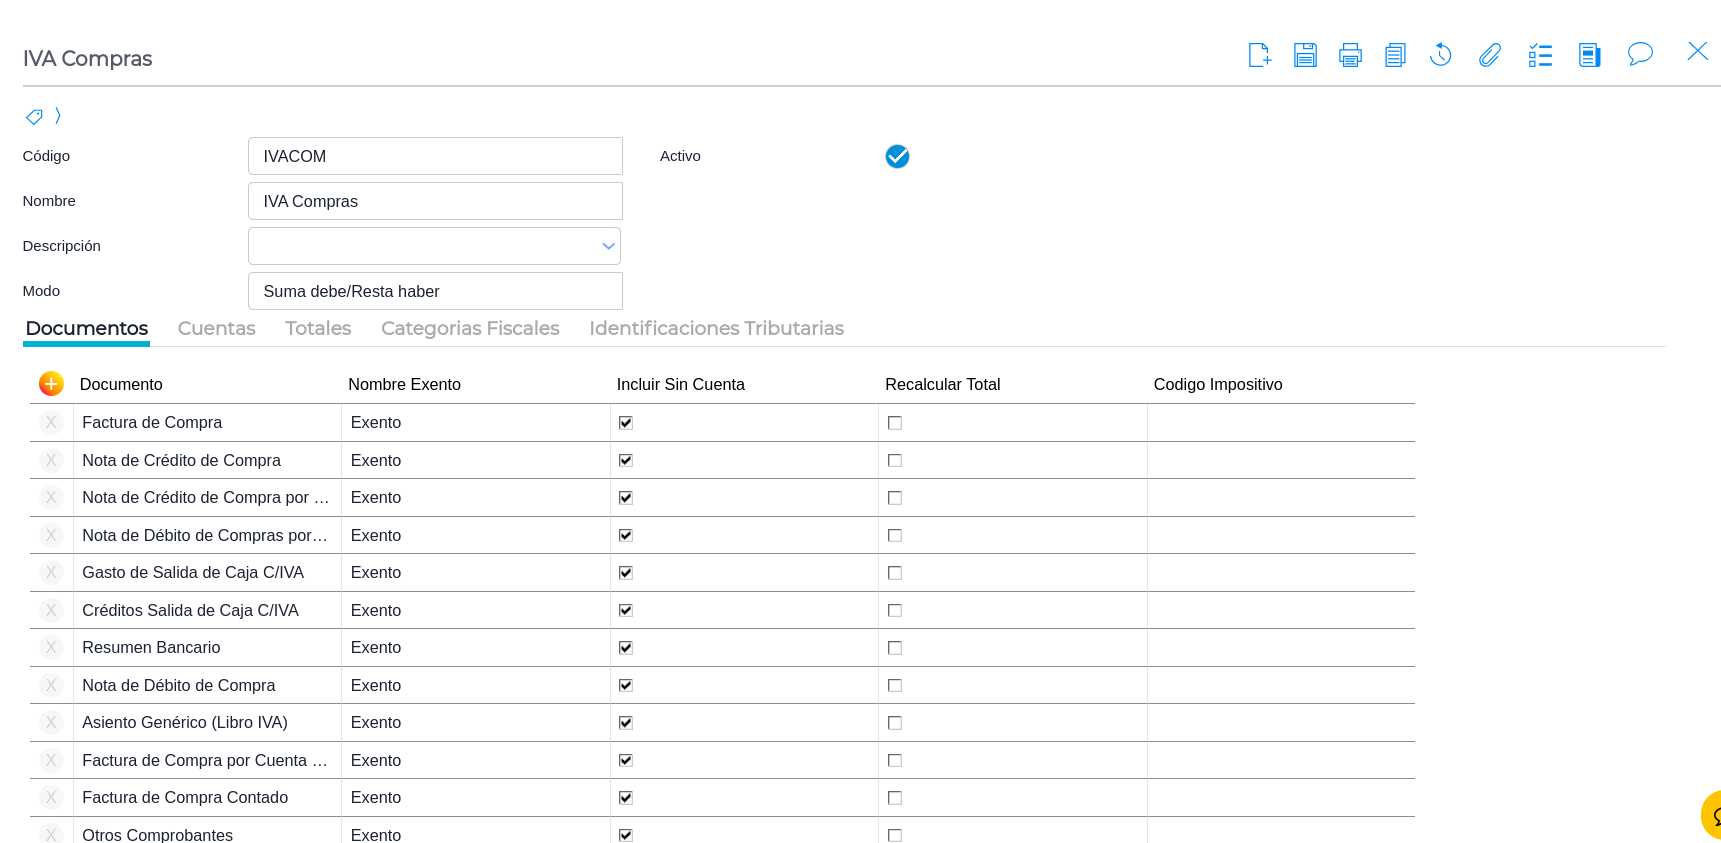Uncheck Incluir Sin Cuenta for Factura de Compra

point(626,423)
